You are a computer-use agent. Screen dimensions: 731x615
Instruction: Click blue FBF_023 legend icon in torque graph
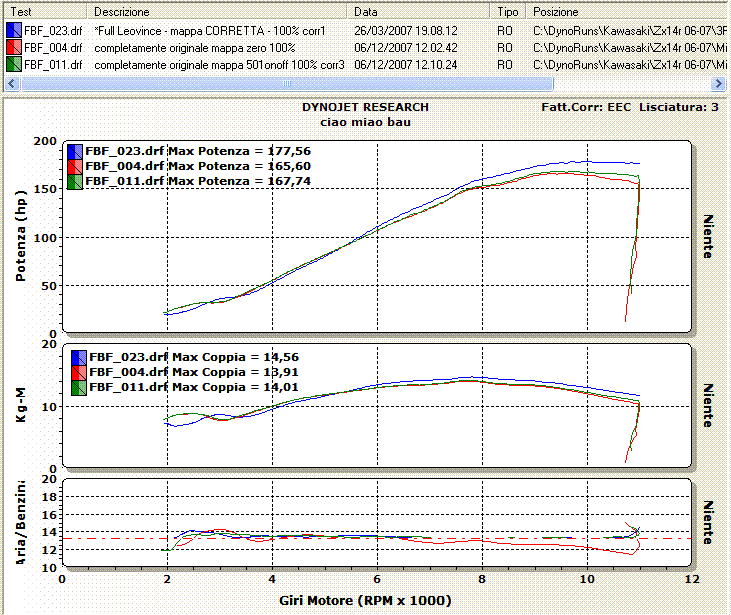pos(77,357)
